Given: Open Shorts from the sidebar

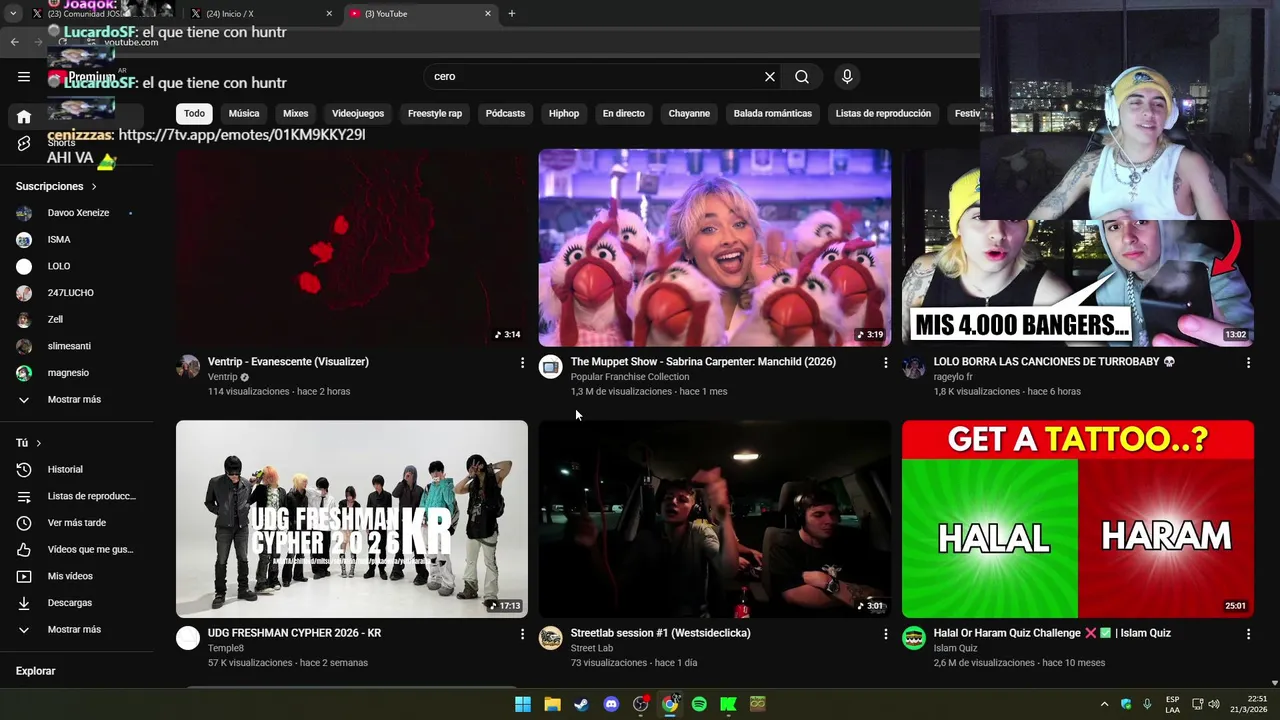Looking at the screenshot, I should point(24,143).
